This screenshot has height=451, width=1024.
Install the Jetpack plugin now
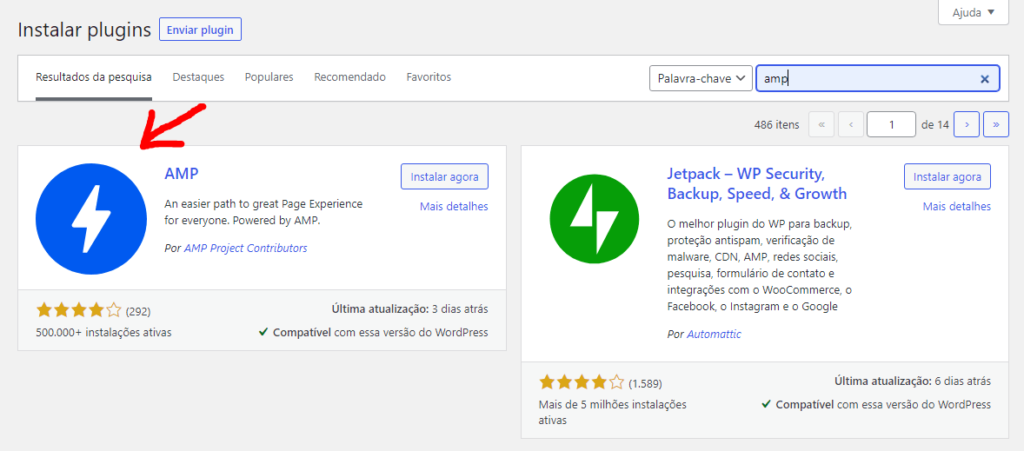[x=947, y=176]
